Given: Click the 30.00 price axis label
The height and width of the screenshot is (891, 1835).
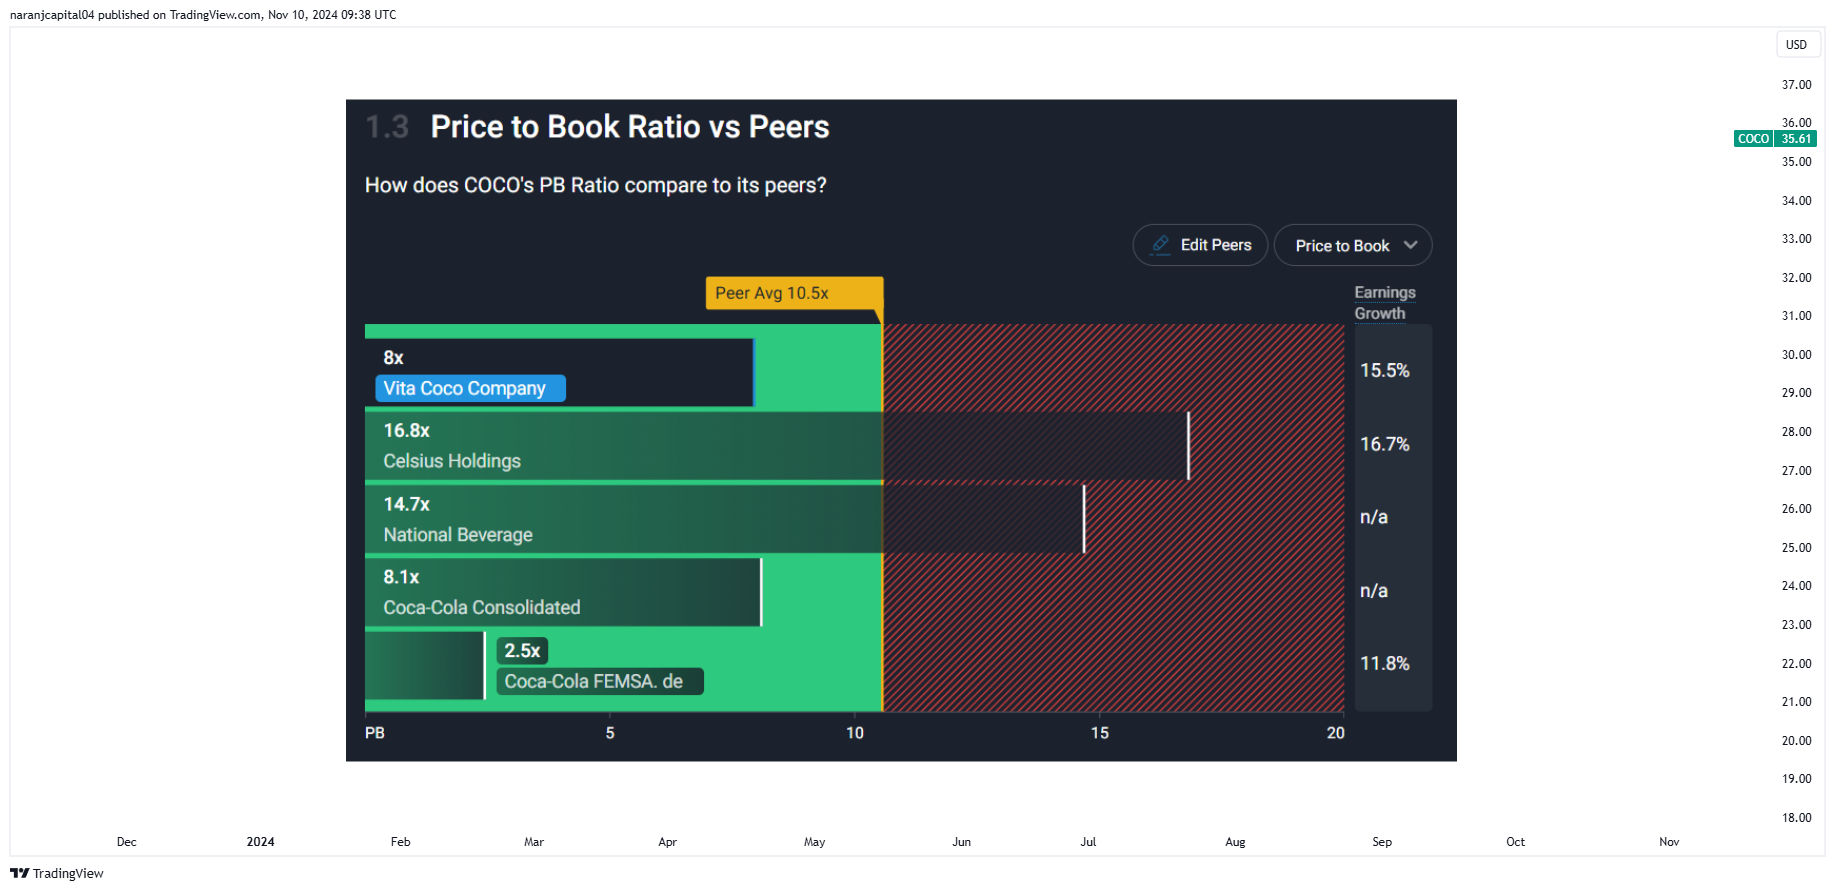Looking at the screenshot, I should [x=1796, y=355].
